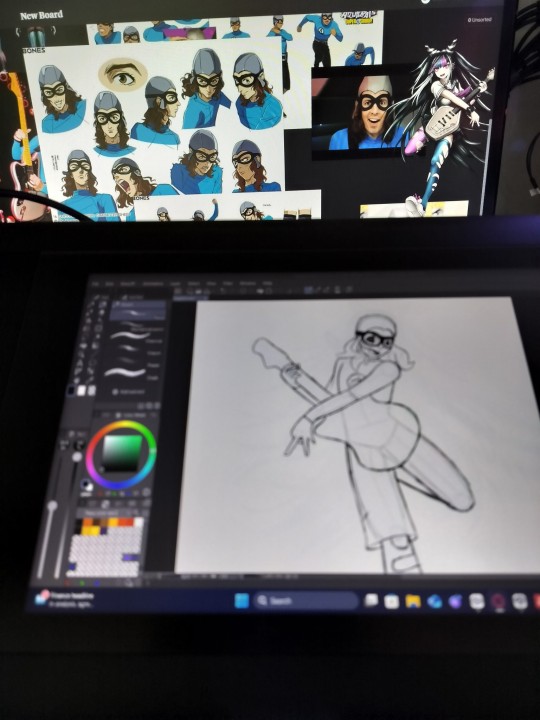Click the Add sub tool button

(129, 392)
